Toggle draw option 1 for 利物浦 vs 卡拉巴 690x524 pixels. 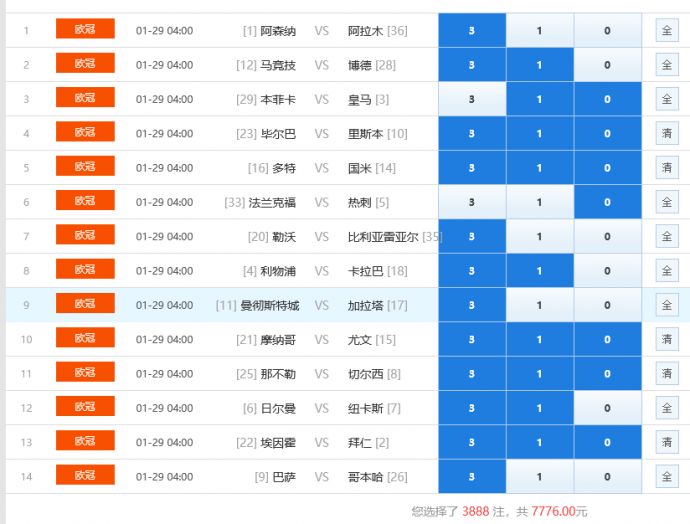tap(539, 271)
